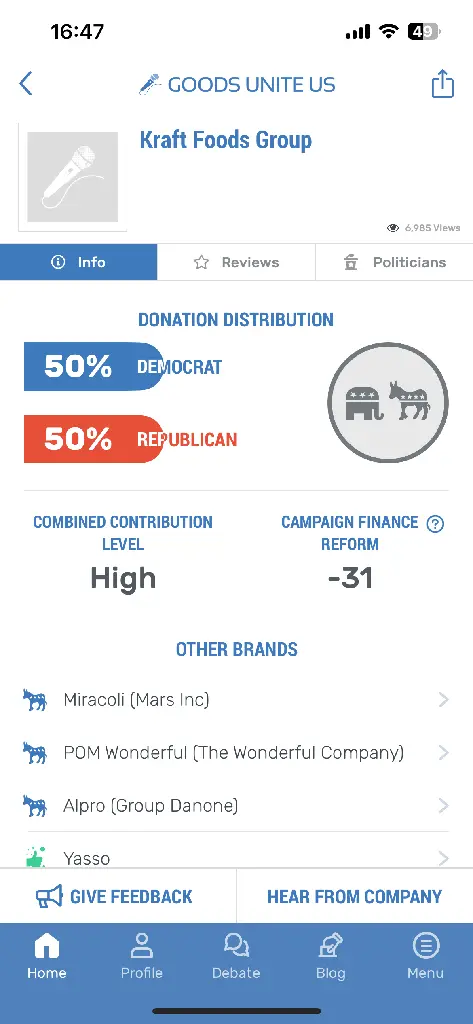Viewport: 473px width, 1024px height.
Task: Tap the share icon at top right
Action: coord(442,84)
